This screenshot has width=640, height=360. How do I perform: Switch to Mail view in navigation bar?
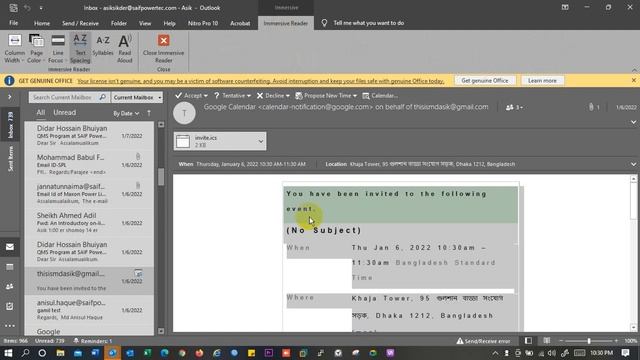coord(10,247)
